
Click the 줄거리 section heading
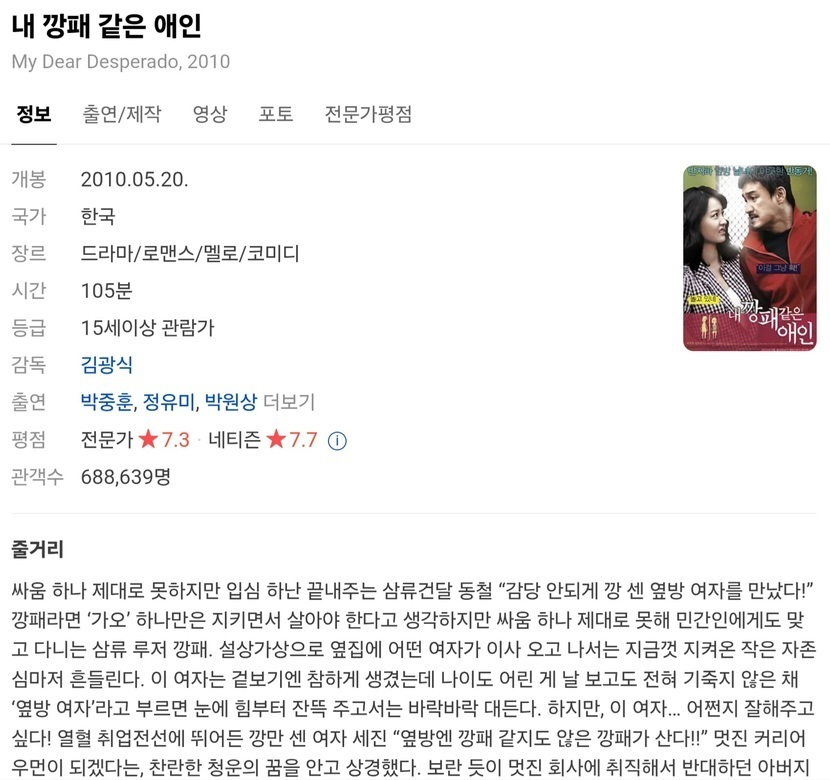38,549
